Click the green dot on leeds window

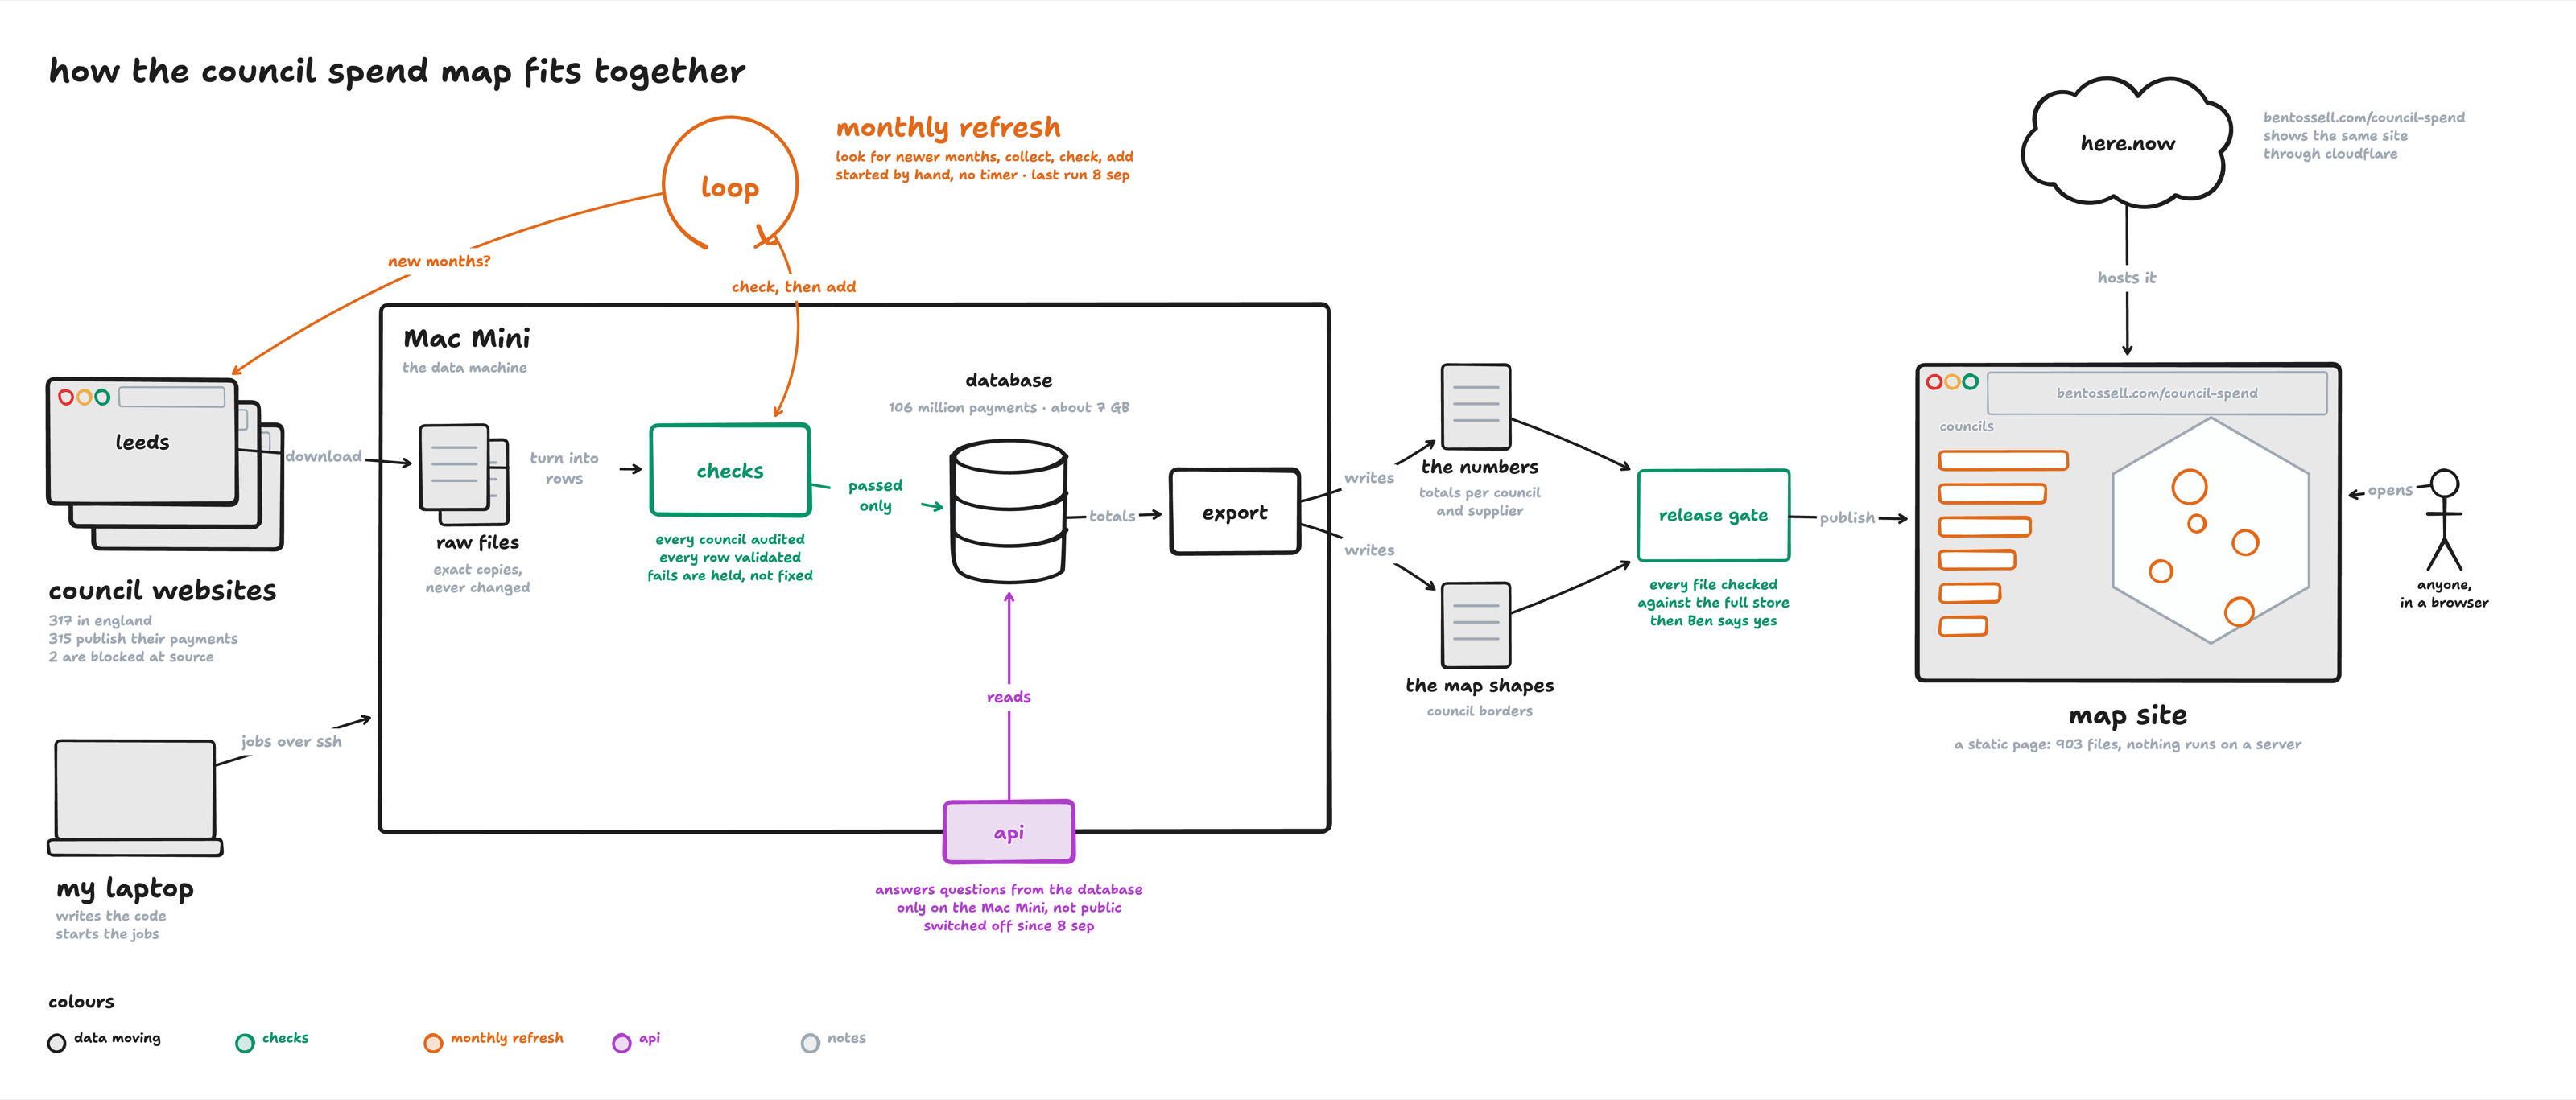coord(102,397)
